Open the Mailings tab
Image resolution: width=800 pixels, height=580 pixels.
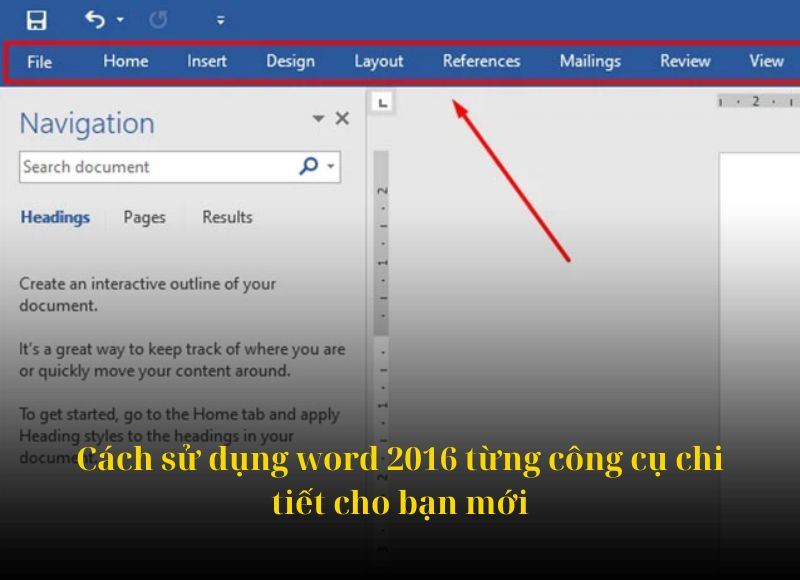[590, 61]
